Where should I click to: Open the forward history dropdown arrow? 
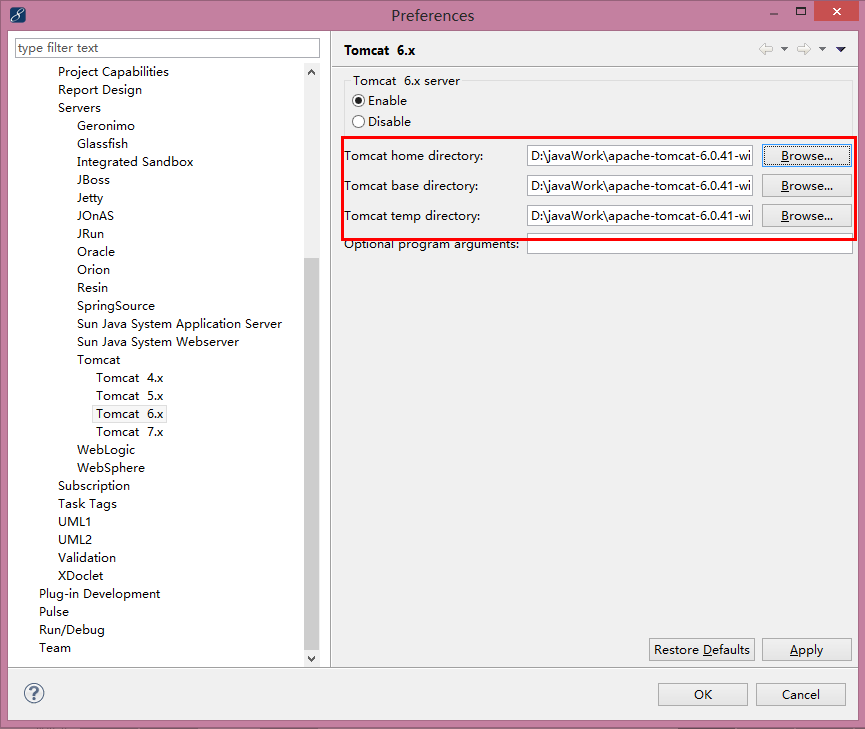coord(823,49)
